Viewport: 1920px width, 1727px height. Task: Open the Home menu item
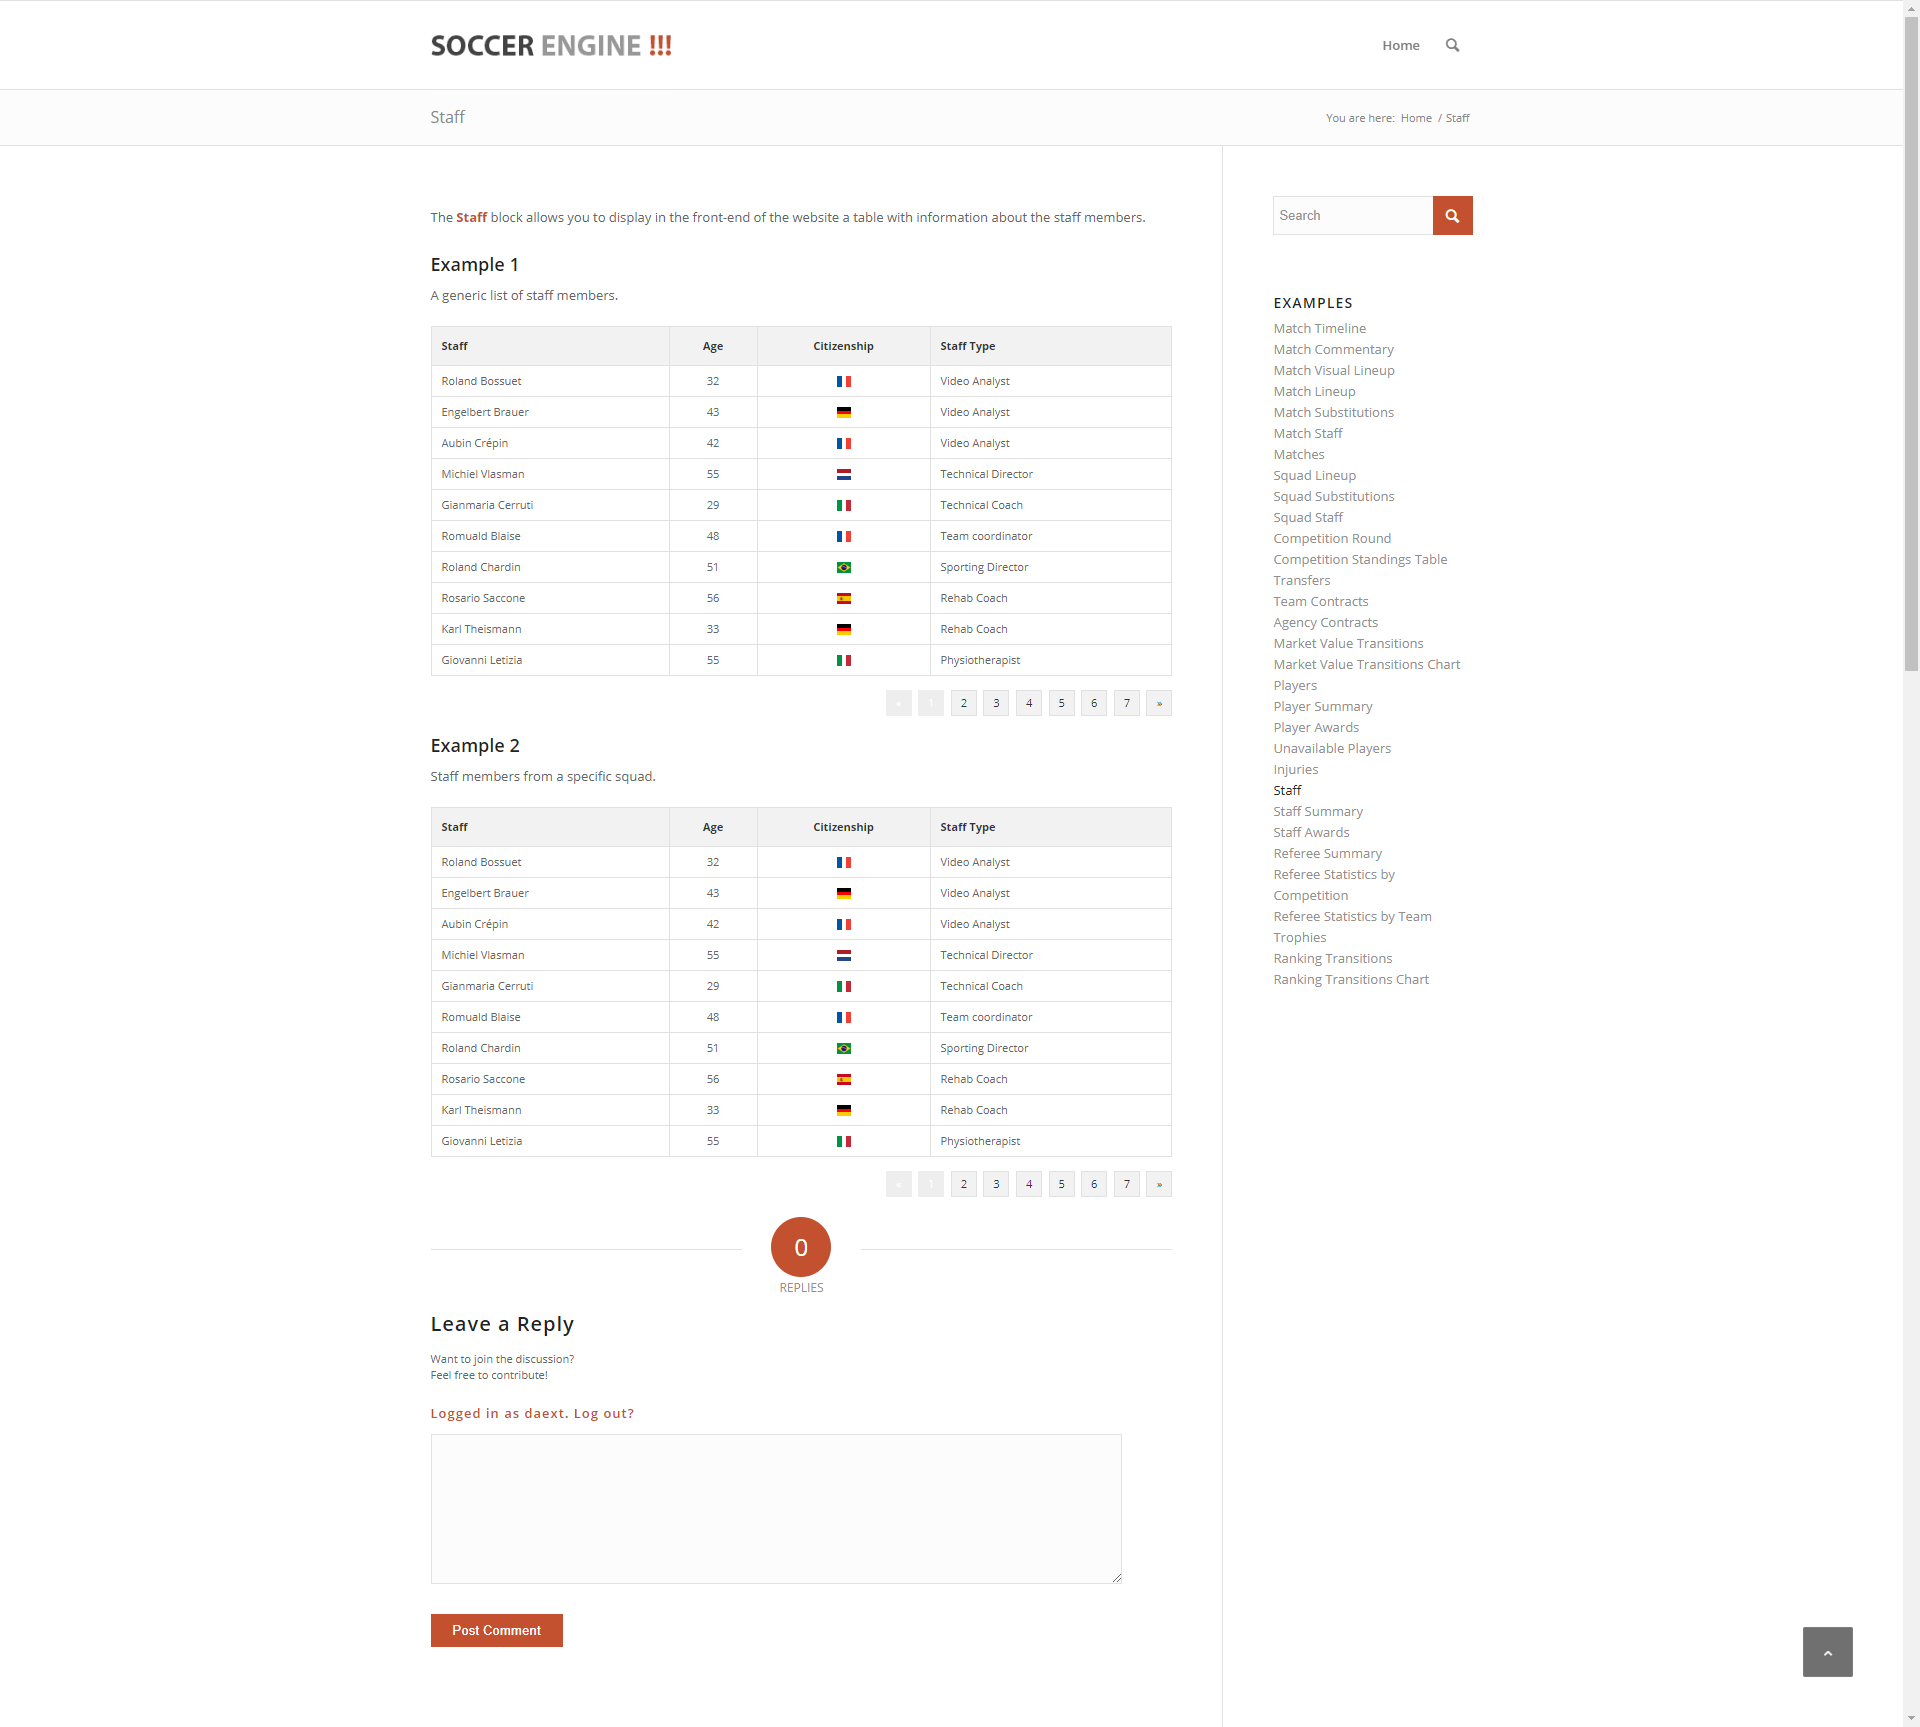tap(1400, 46)
